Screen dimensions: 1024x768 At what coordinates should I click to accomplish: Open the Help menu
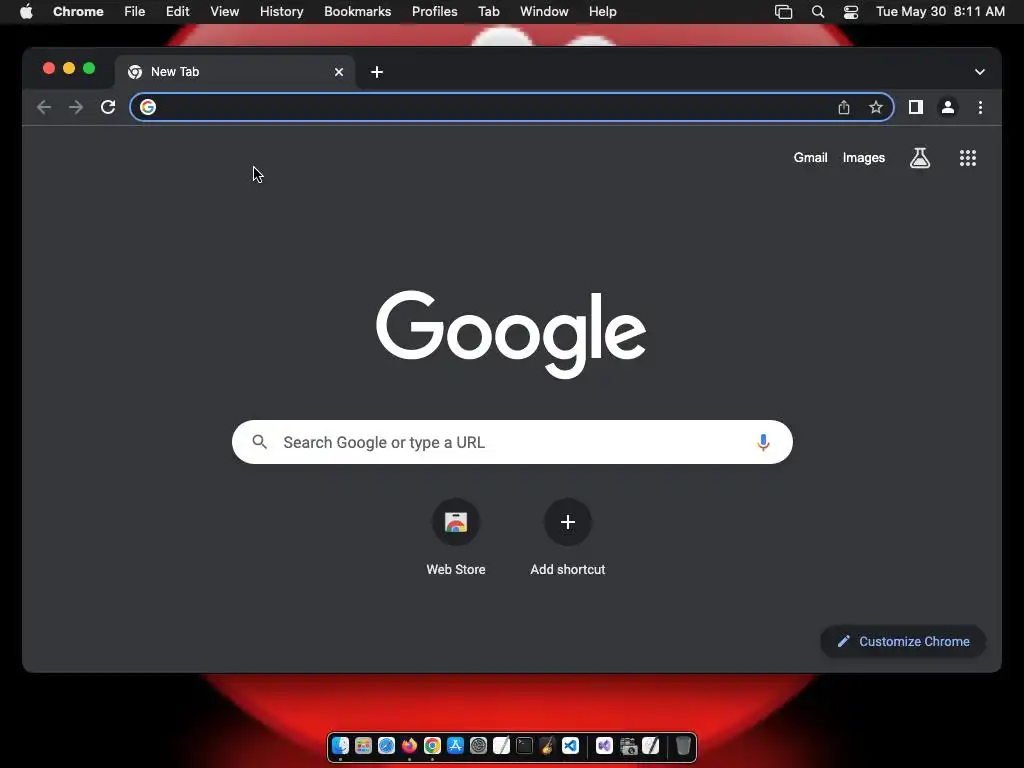[602, 11]
